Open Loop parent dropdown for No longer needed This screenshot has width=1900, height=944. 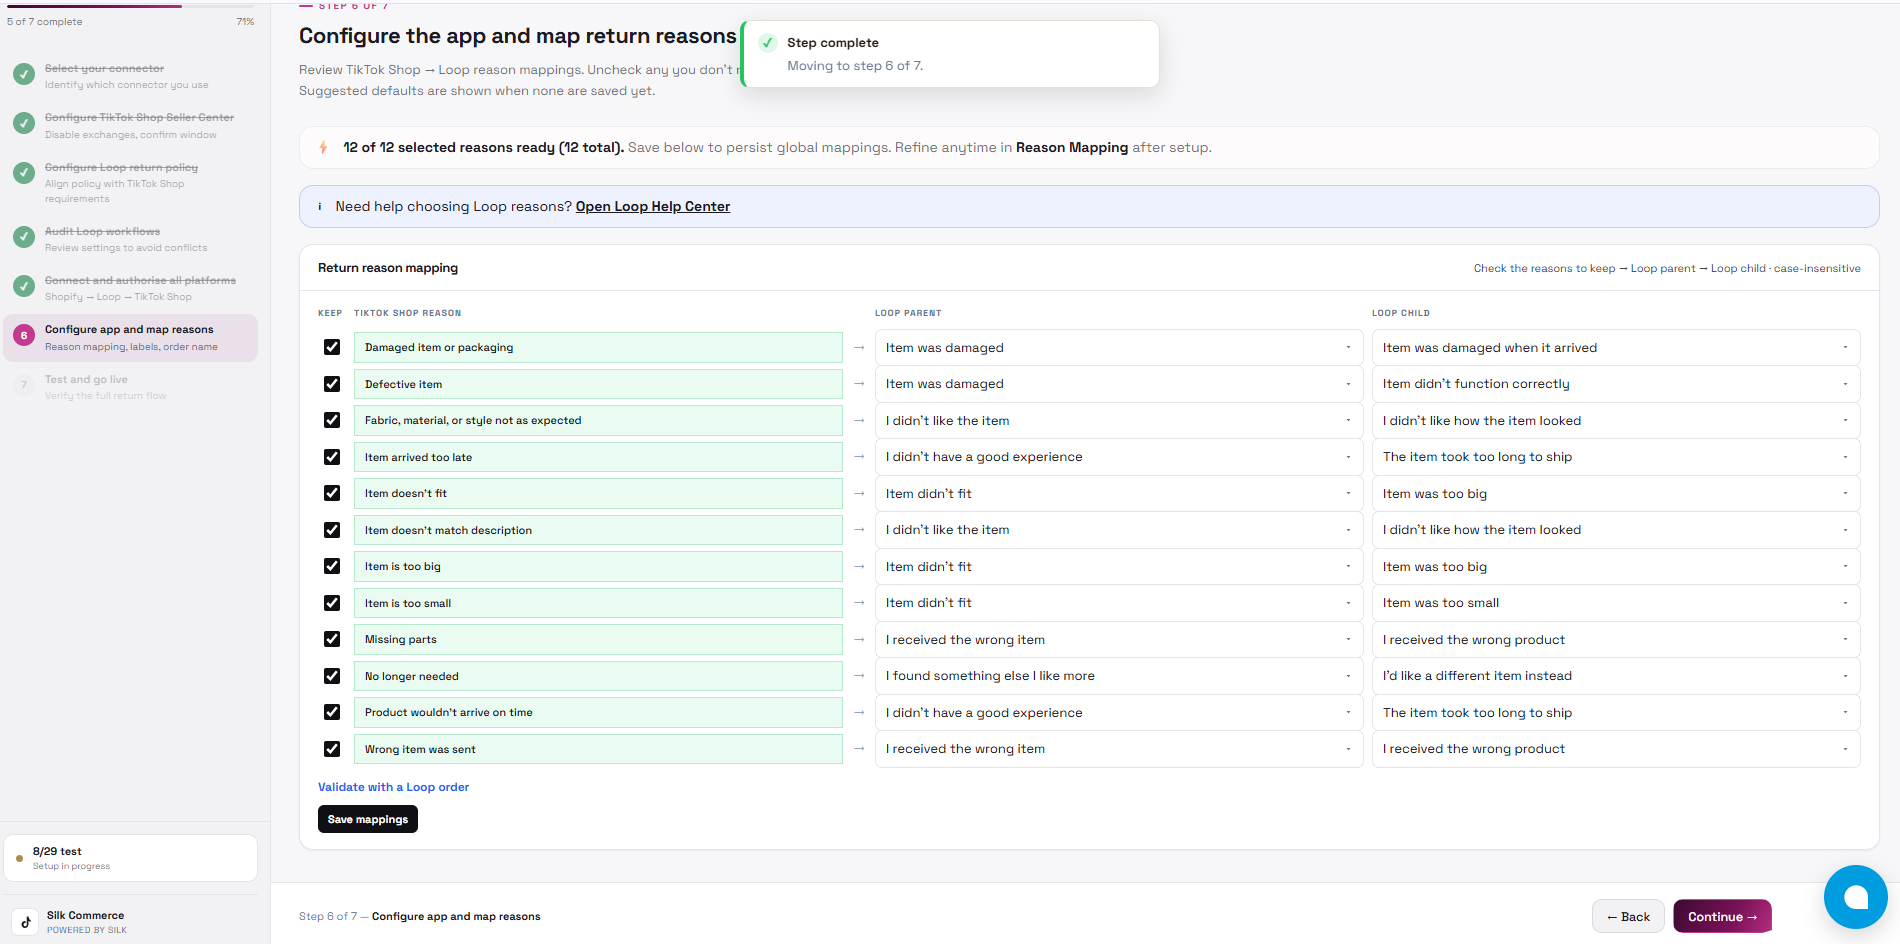pos(1118,676)
